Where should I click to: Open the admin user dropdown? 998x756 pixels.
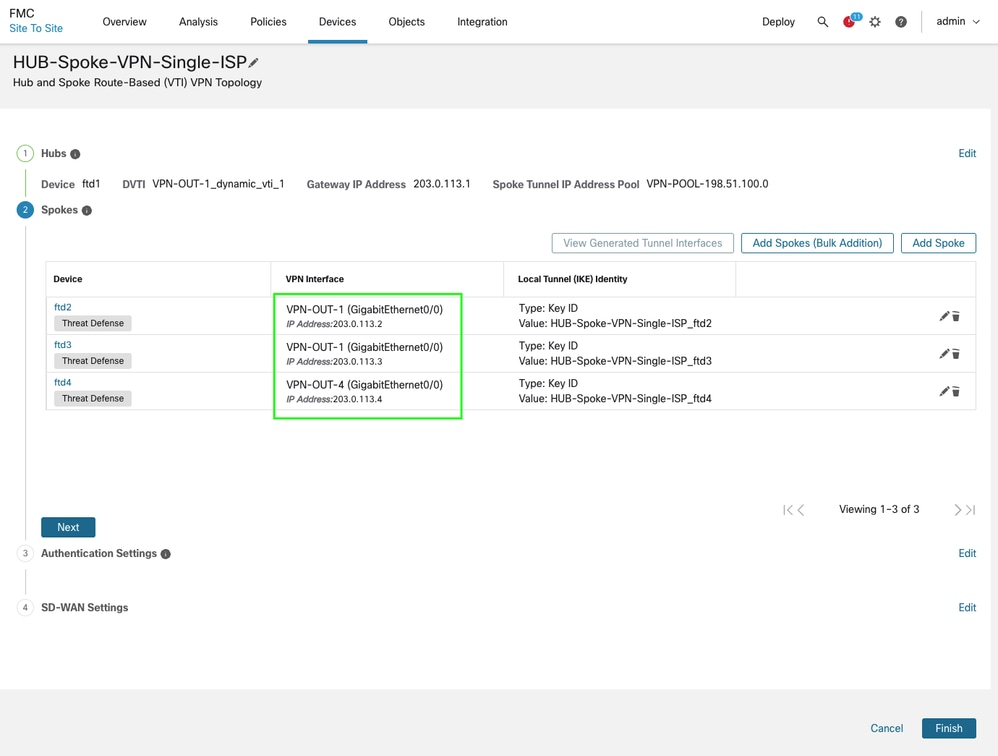958,22
